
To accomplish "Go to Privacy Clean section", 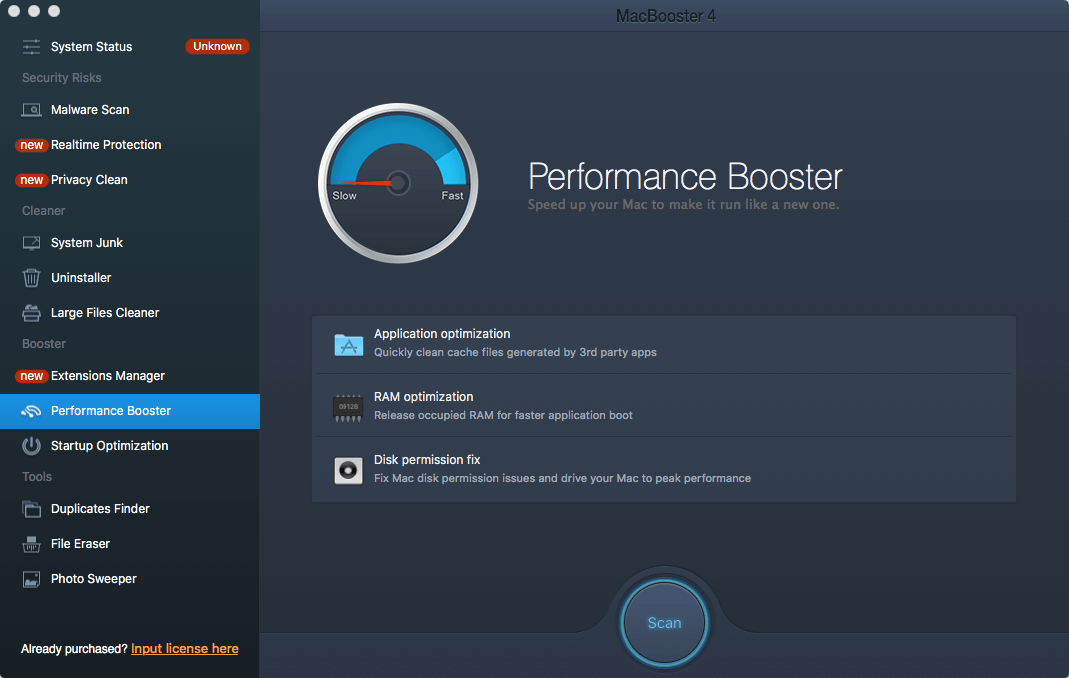I will 89,180.
